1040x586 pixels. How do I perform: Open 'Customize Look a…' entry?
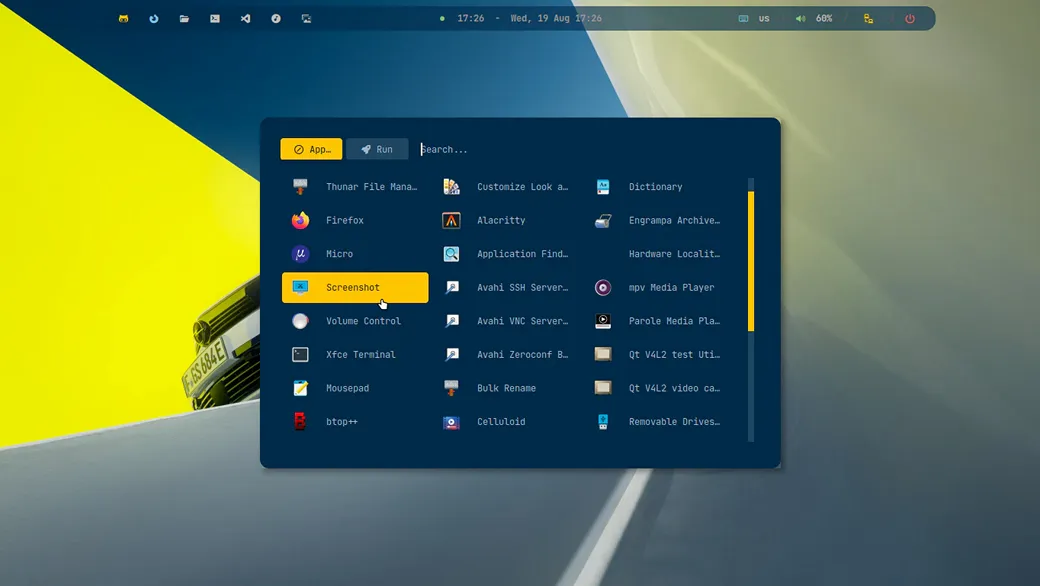click(x=506, y=187)
